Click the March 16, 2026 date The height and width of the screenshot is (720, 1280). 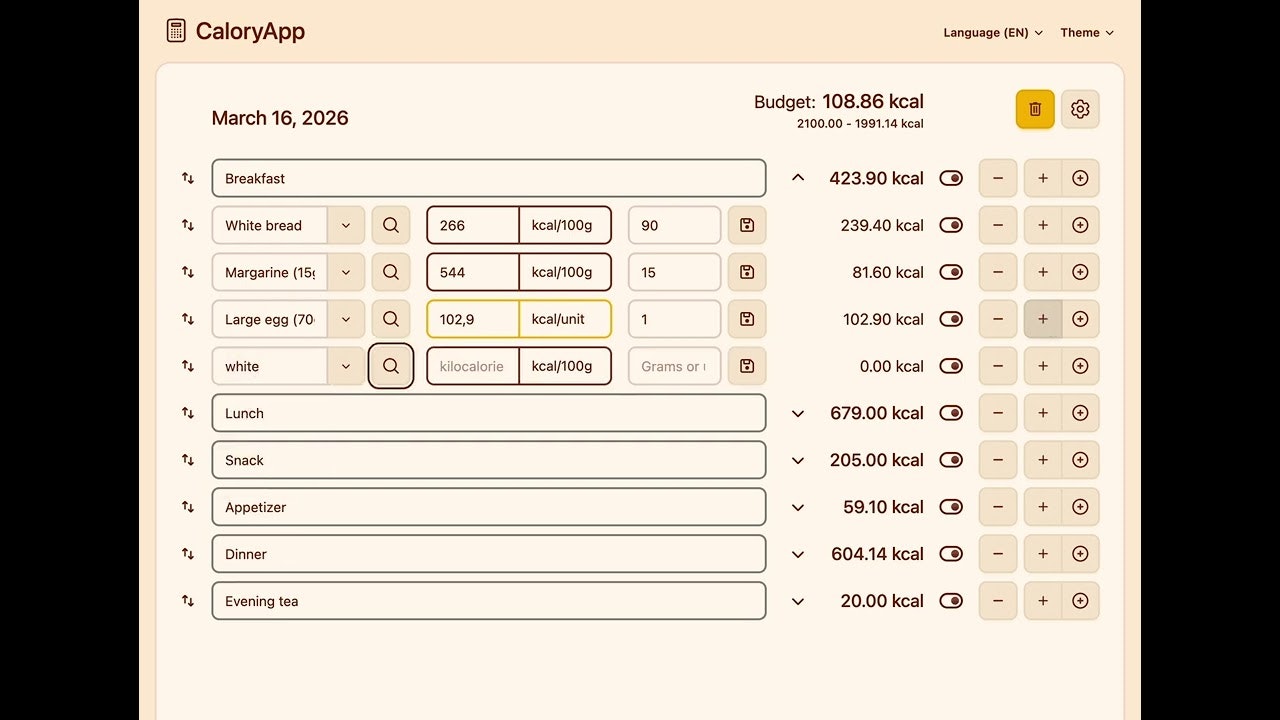pos(280,118)
